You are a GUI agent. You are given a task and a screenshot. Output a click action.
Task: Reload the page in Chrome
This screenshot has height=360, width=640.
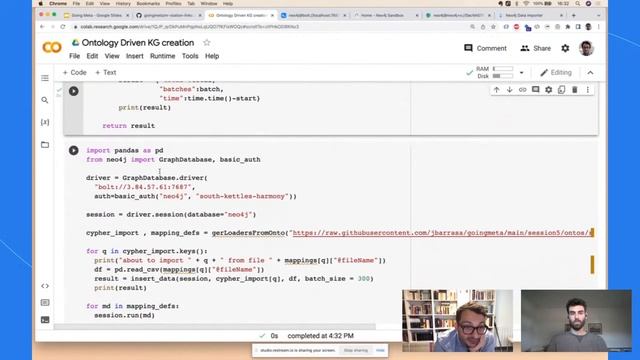[63, 27]
